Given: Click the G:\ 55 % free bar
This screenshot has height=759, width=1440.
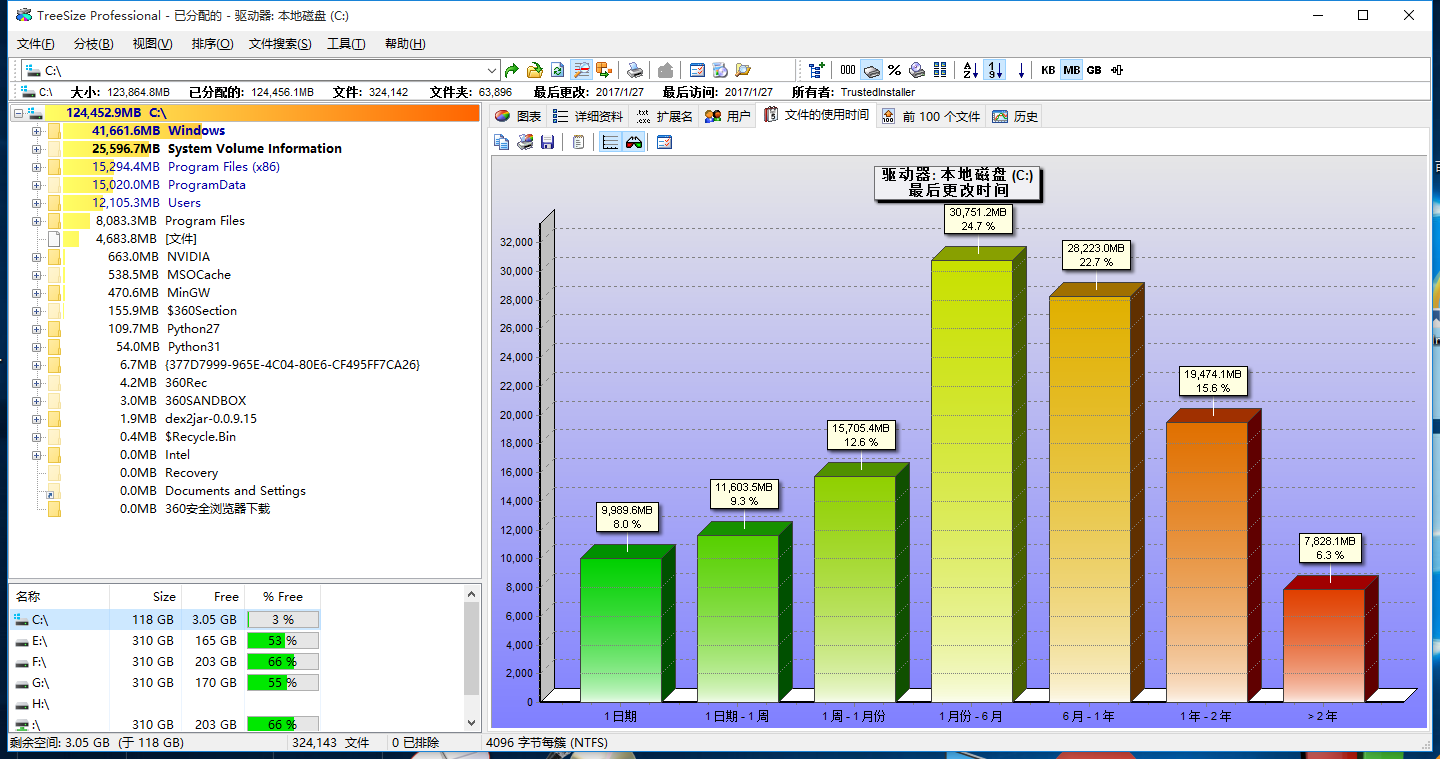Looking at the screenshot, I should (283, 683).
